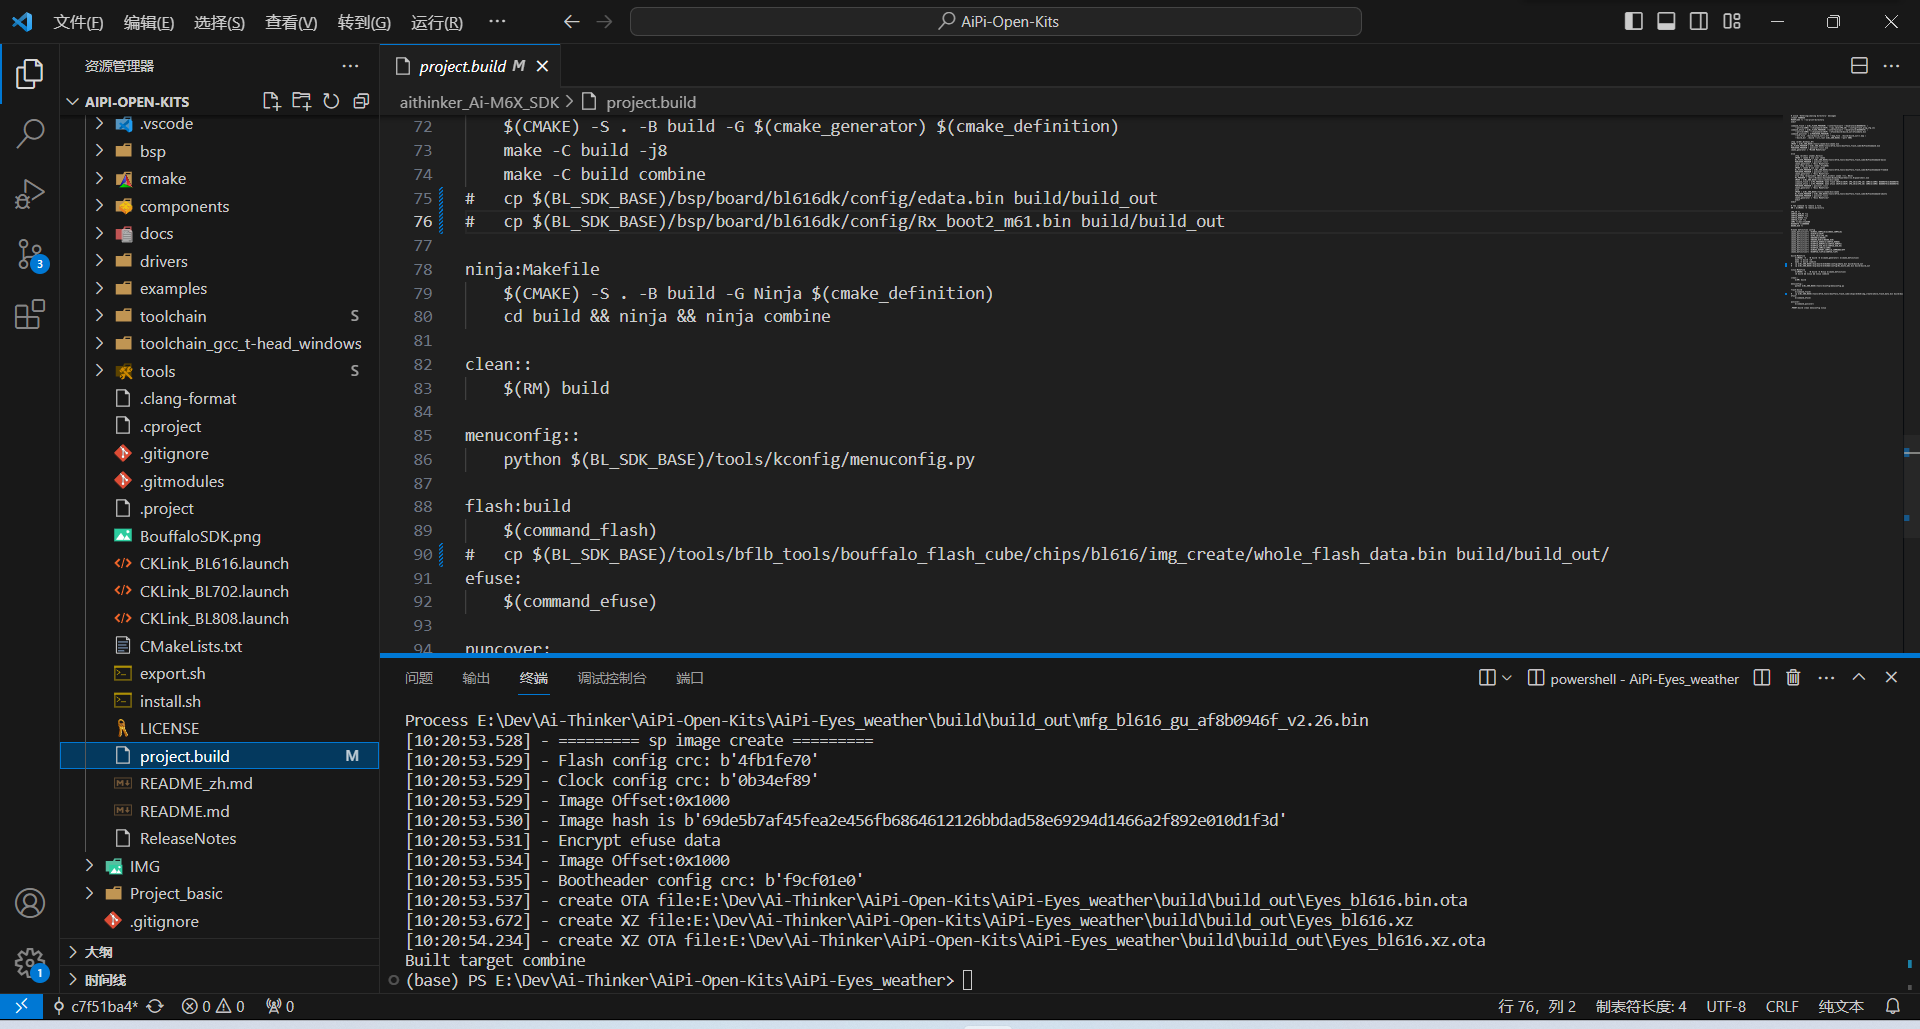This screenshot has height=1029, width=1920.
Task: Click aithinker_Ai-M6X_SDK in the breadcrumb
Action: coord(479,102)
